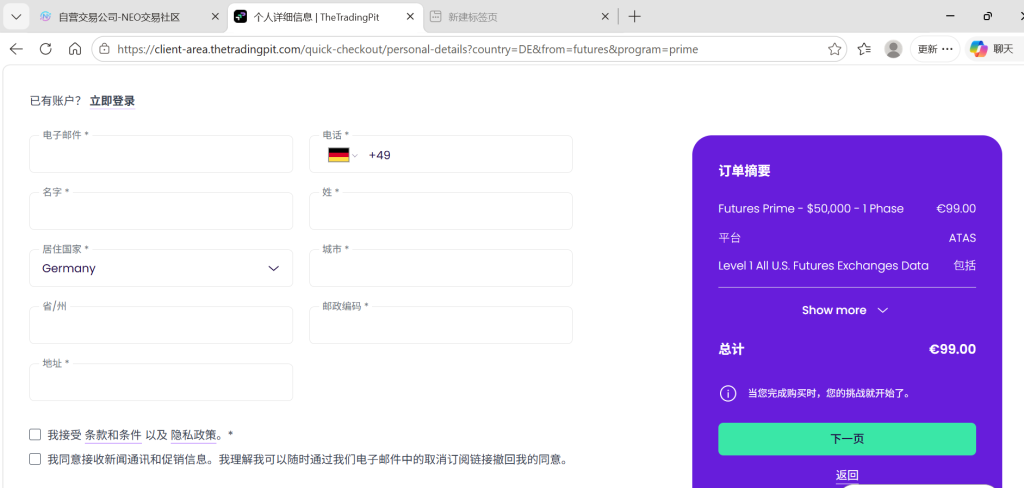Click the green 下一页 button

[847, 439]
